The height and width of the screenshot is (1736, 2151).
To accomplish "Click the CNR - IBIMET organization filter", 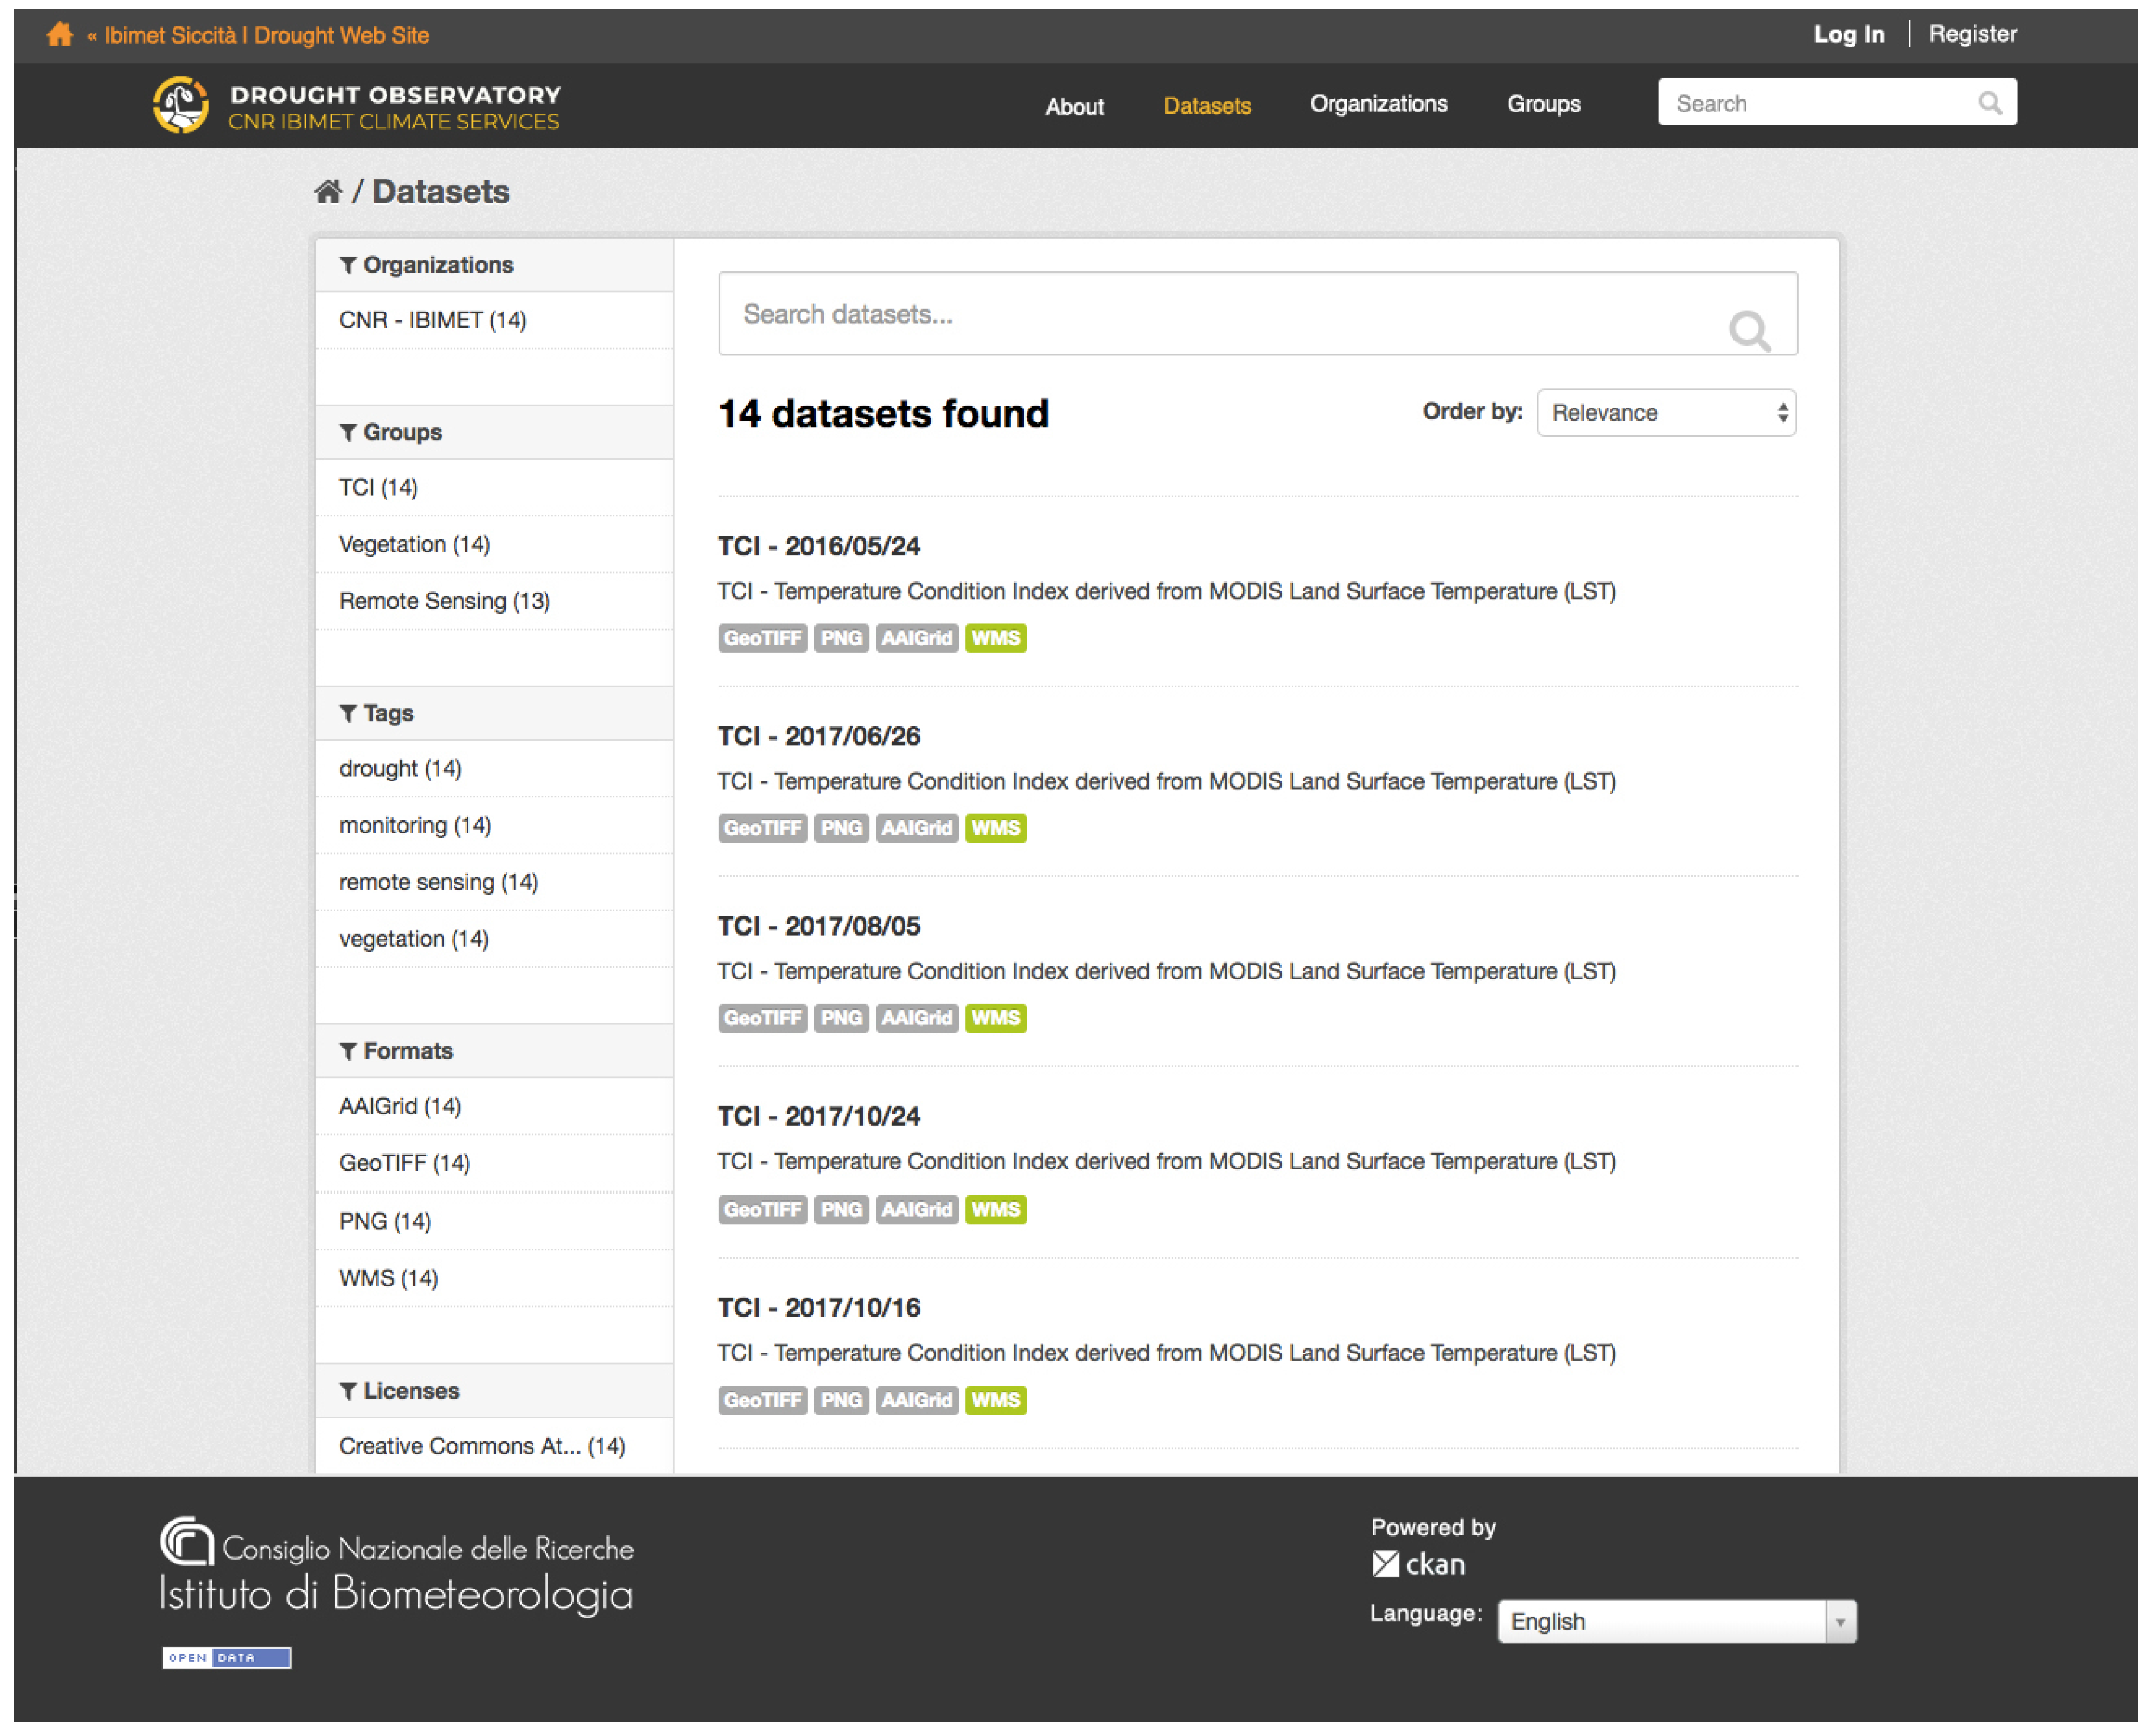I will [432, 320].
